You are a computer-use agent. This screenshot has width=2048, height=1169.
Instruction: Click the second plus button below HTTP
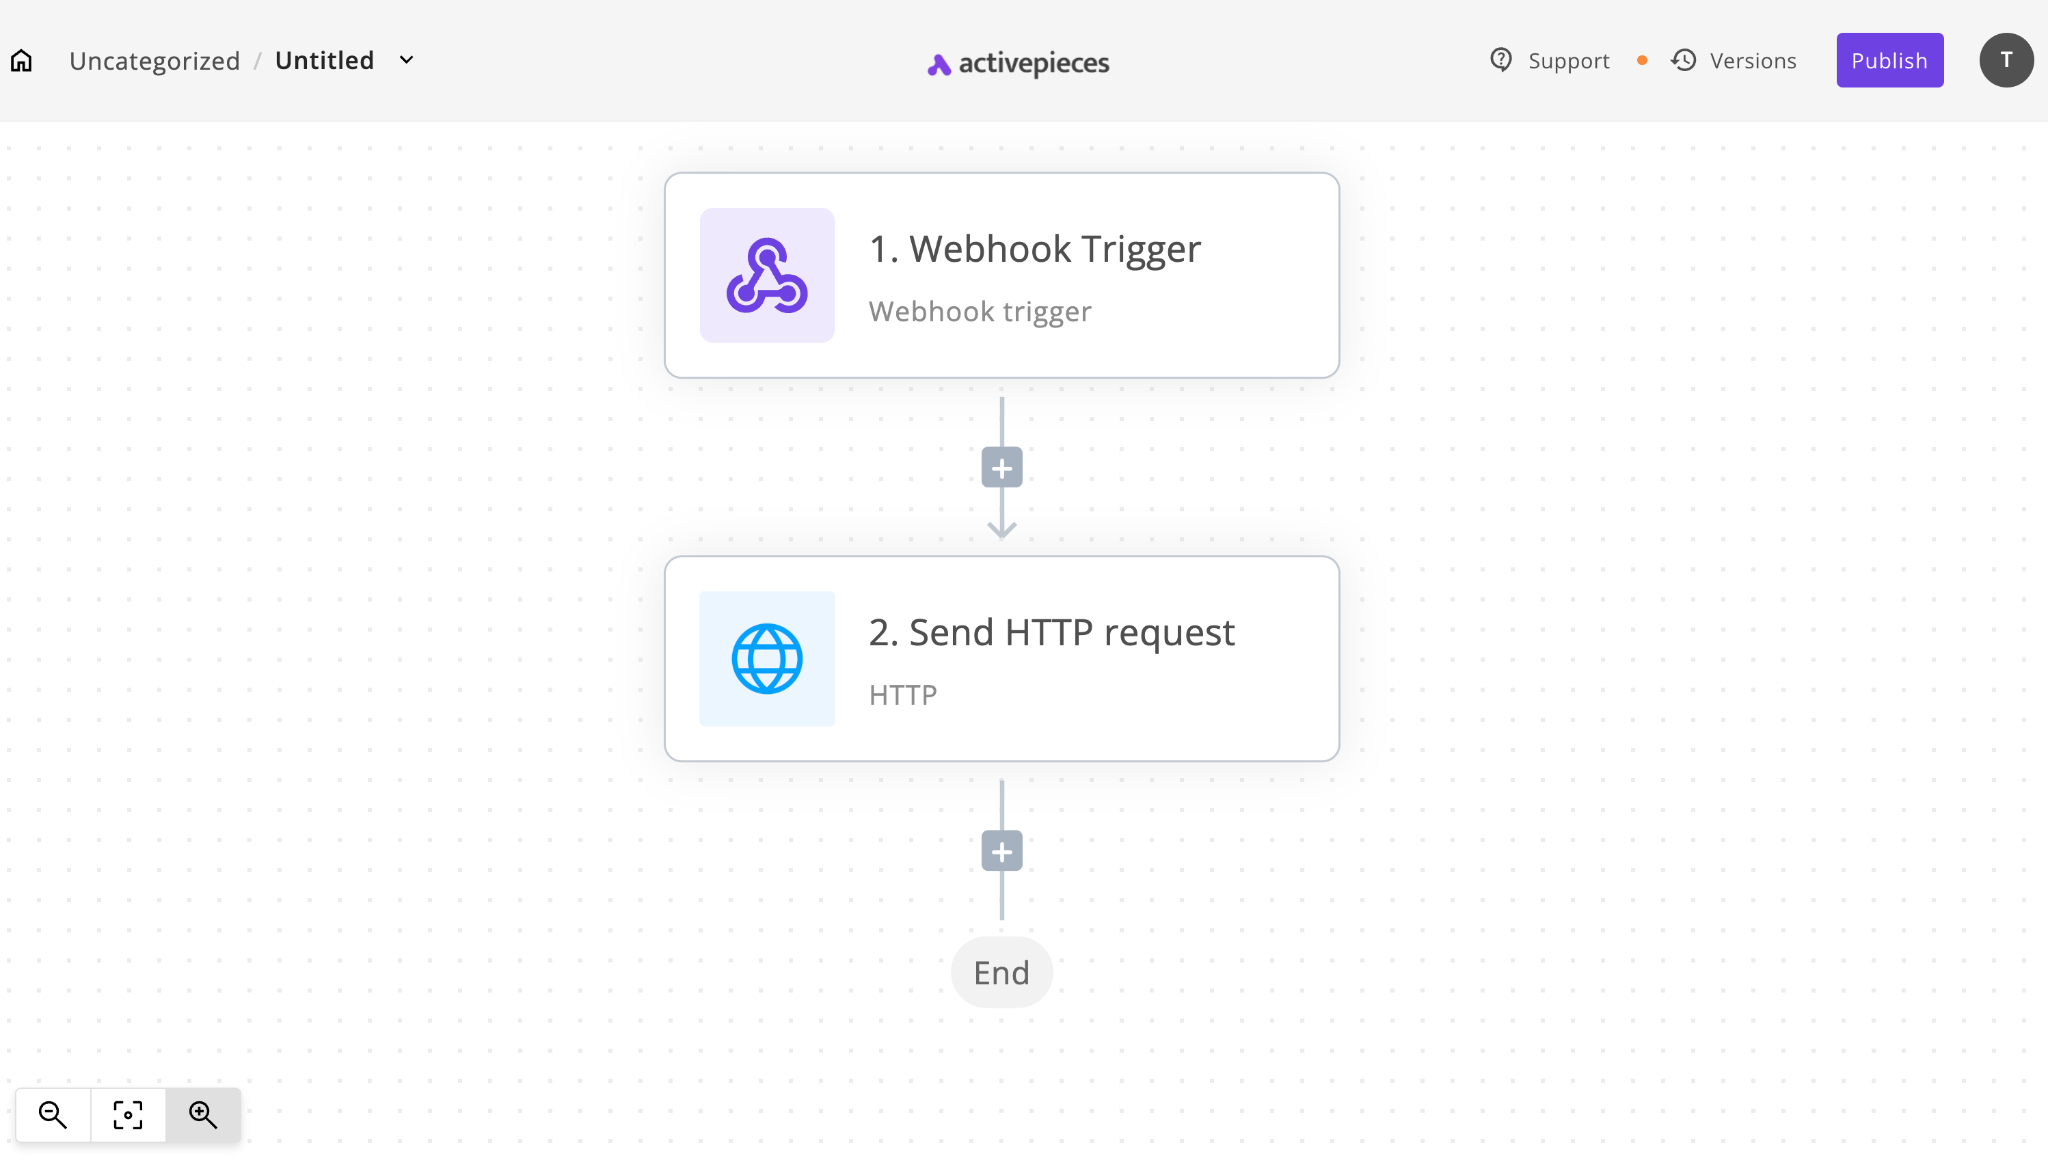coord(1001,851)
